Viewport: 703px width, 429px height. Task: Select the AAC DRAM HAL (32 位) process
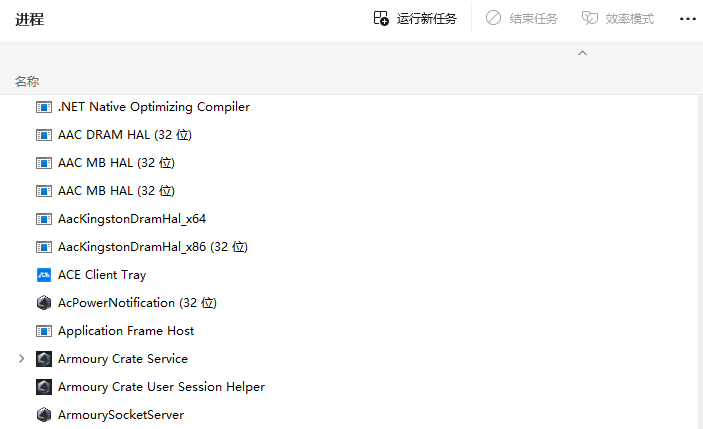pos(116,135)
